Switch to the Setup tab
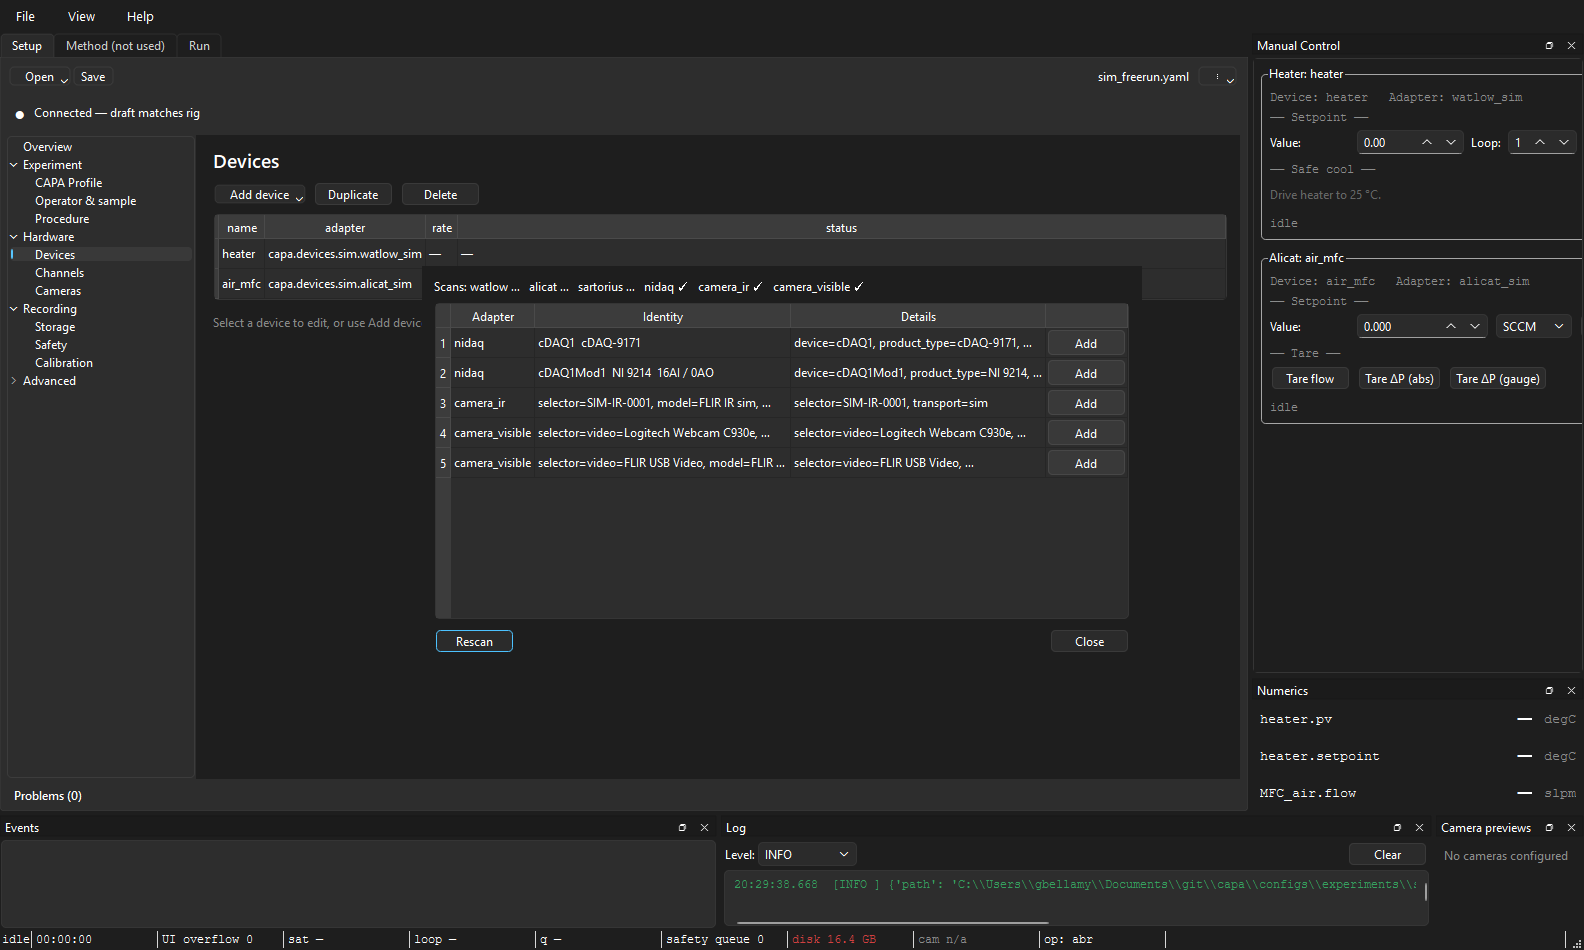The image size is (1584, 950). (x=27, y=46)
